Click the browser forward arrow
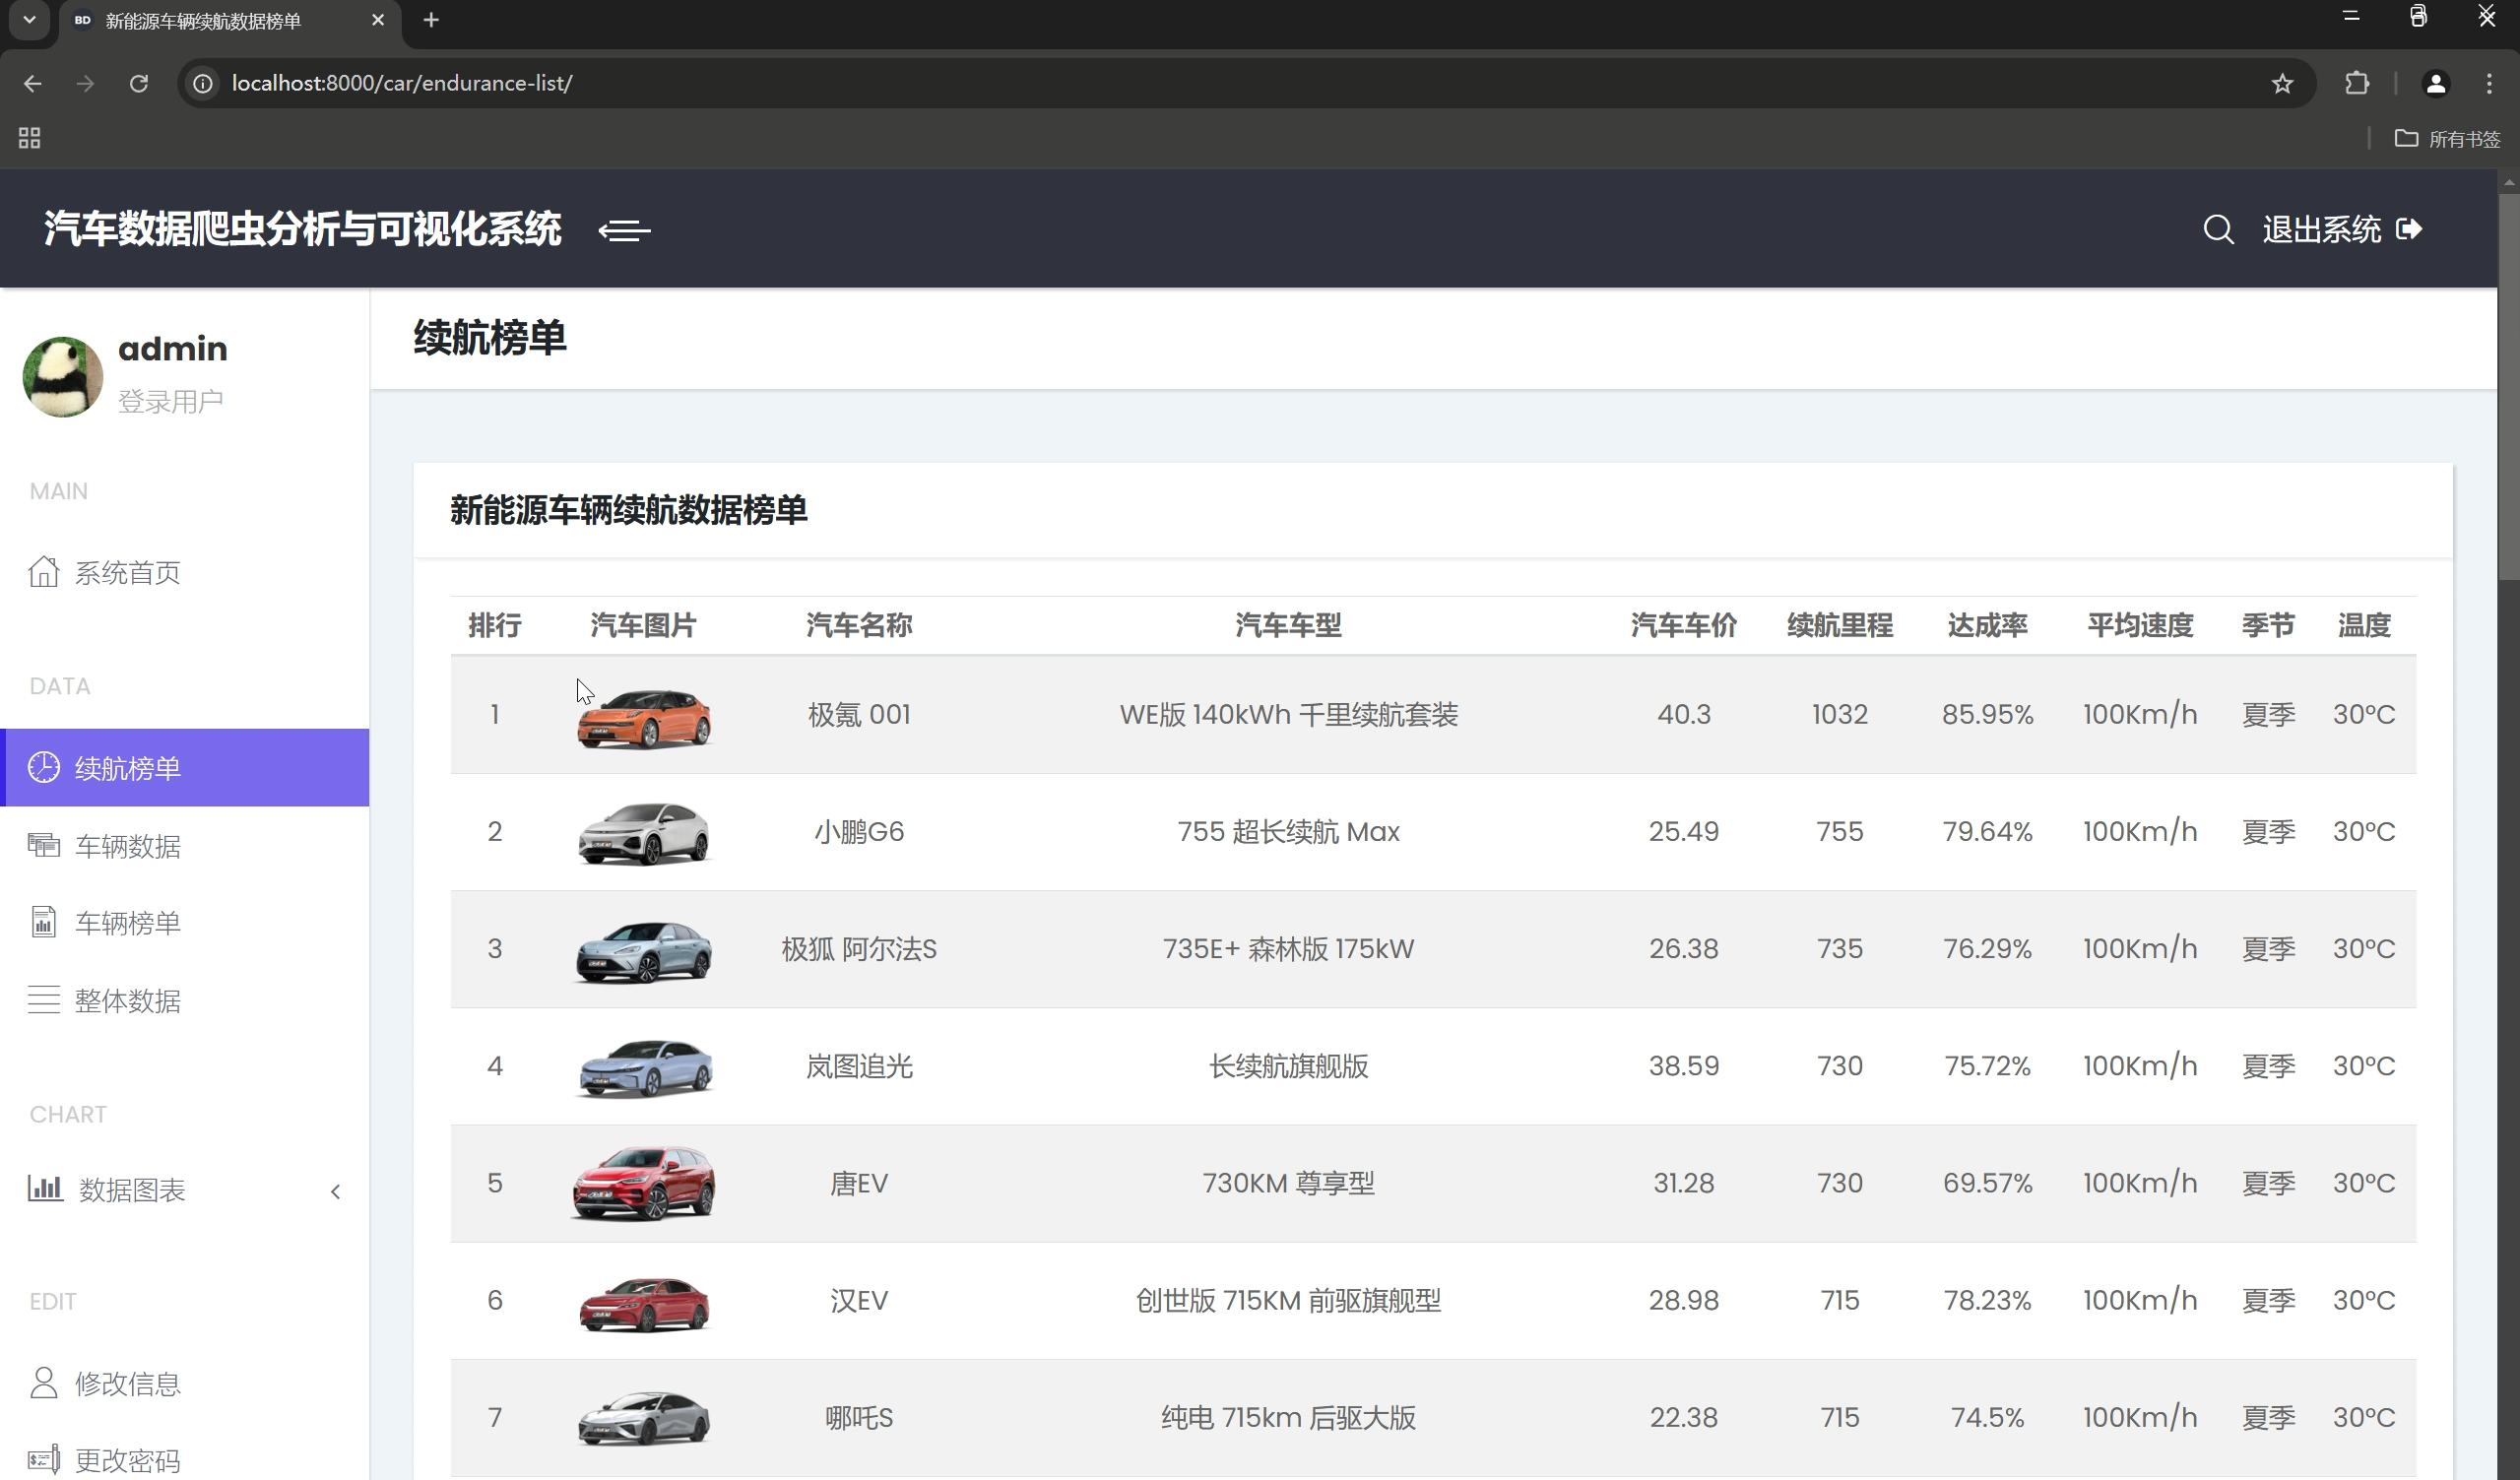 tap(85, 83)
